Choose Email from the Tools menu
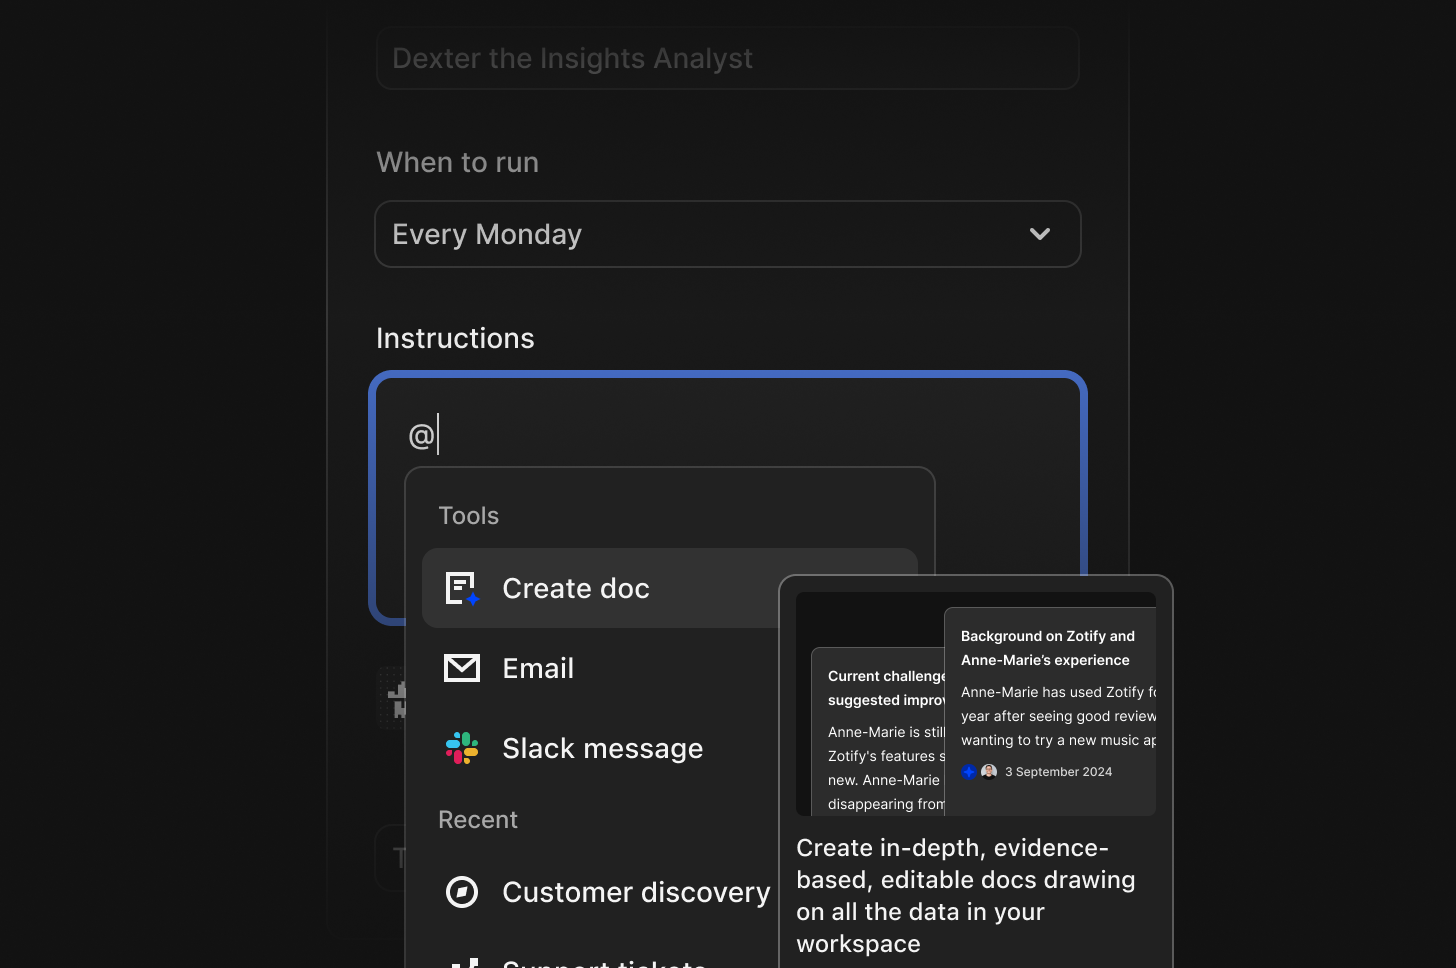This screenshot has width=1456, height=968. tap(538, 668)
